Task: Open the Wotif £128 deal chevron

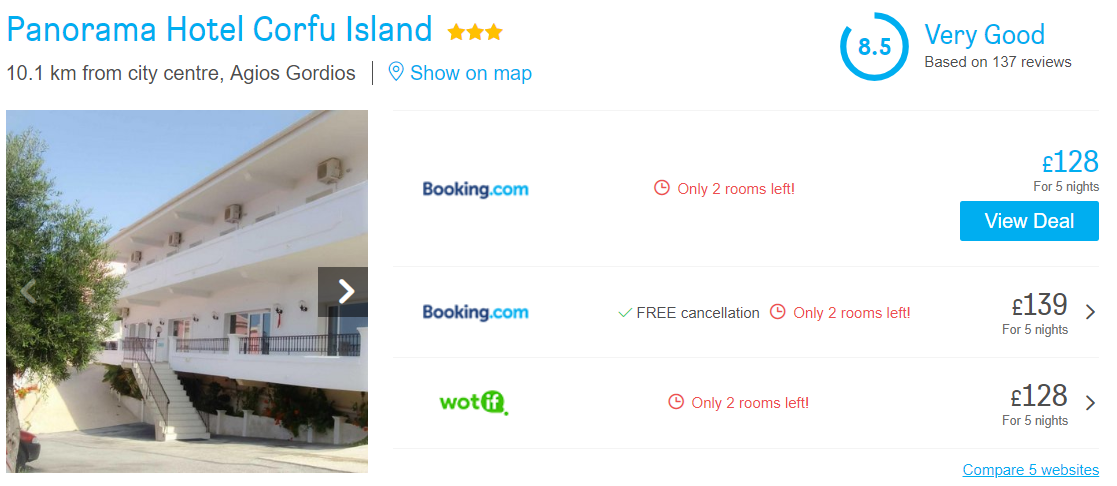Action: pyautogui.click(x=1091, y=403)
